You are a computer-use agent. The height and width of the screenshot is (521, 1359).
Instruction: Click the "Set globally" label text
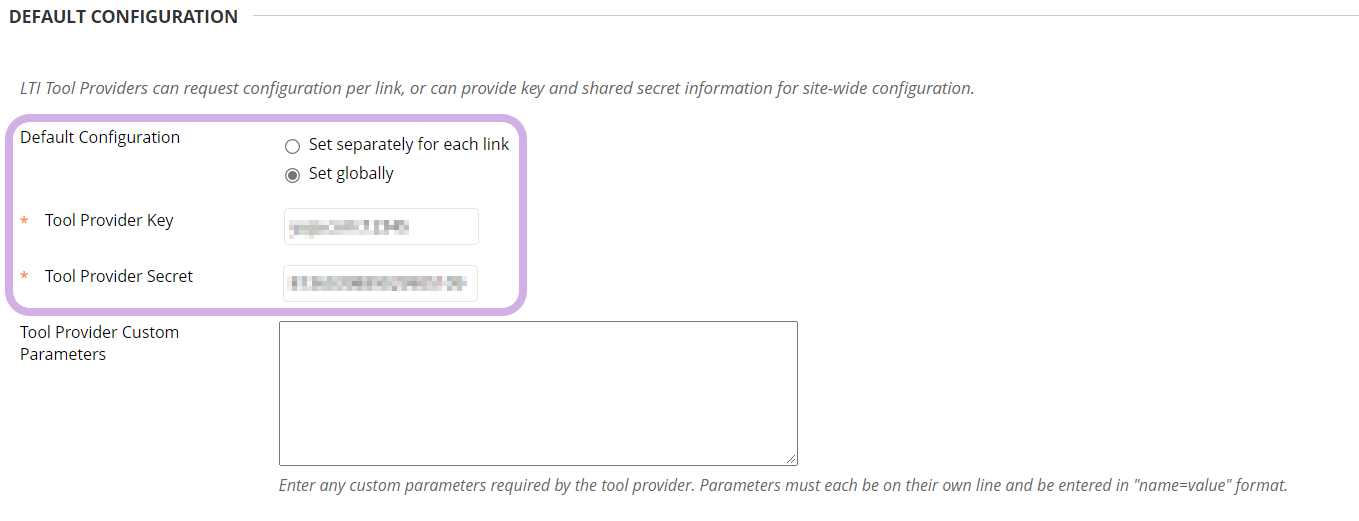351,174
